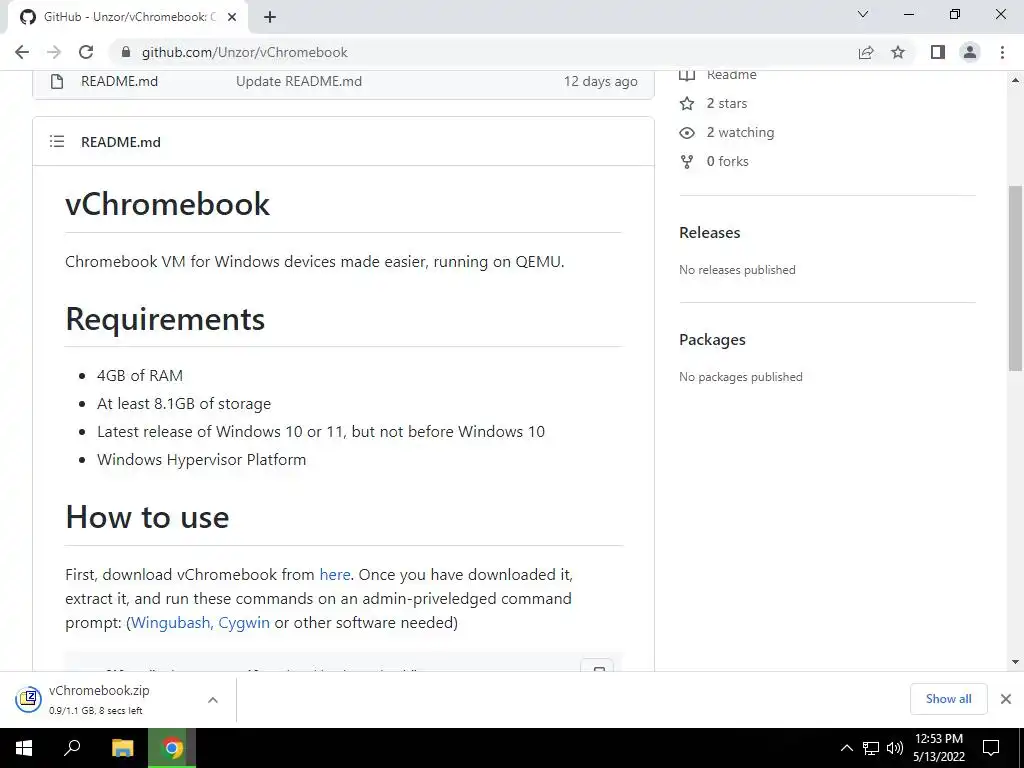View the 2 watching link
1024x768 pixels.
(x=741, y=133)
